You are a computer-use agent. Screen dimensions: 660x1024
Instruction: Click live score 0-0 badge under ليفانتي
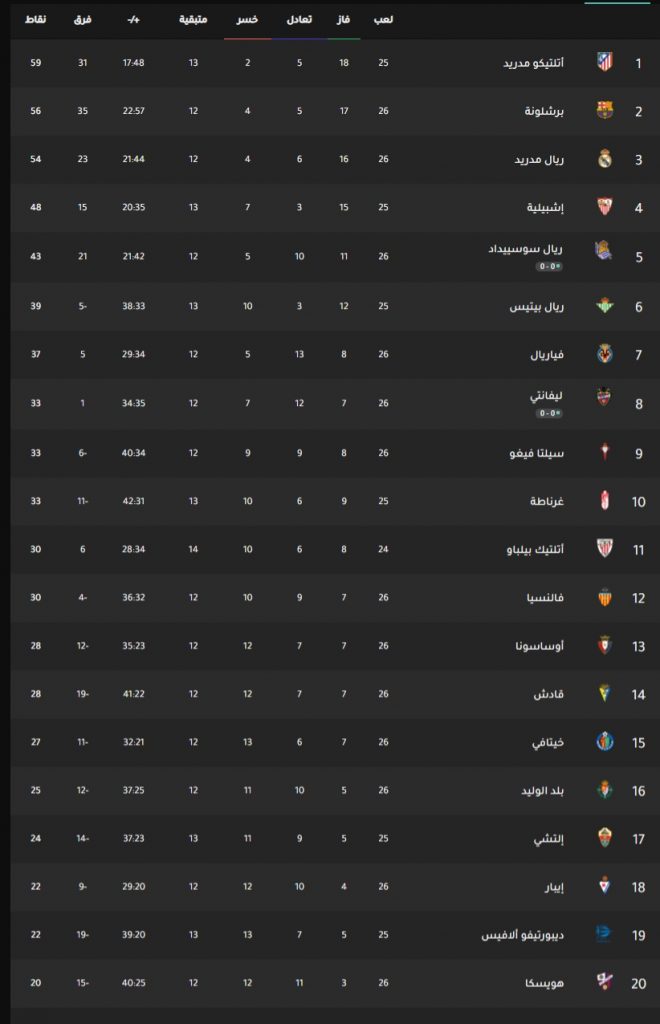coord(549,413)
